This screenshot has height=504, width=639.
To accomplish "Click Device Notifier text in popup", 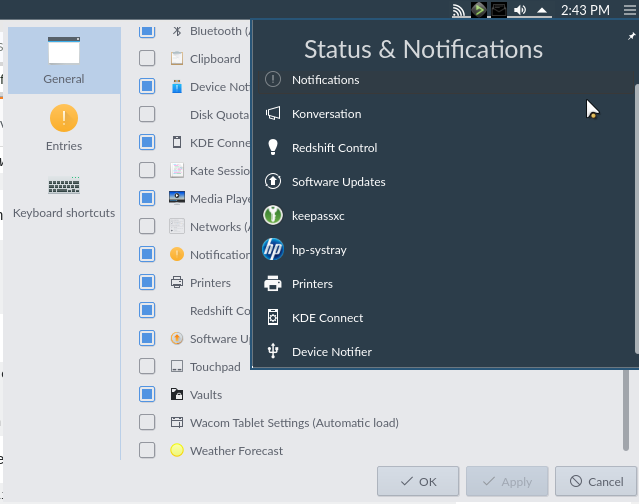I will tap(332, 352).
